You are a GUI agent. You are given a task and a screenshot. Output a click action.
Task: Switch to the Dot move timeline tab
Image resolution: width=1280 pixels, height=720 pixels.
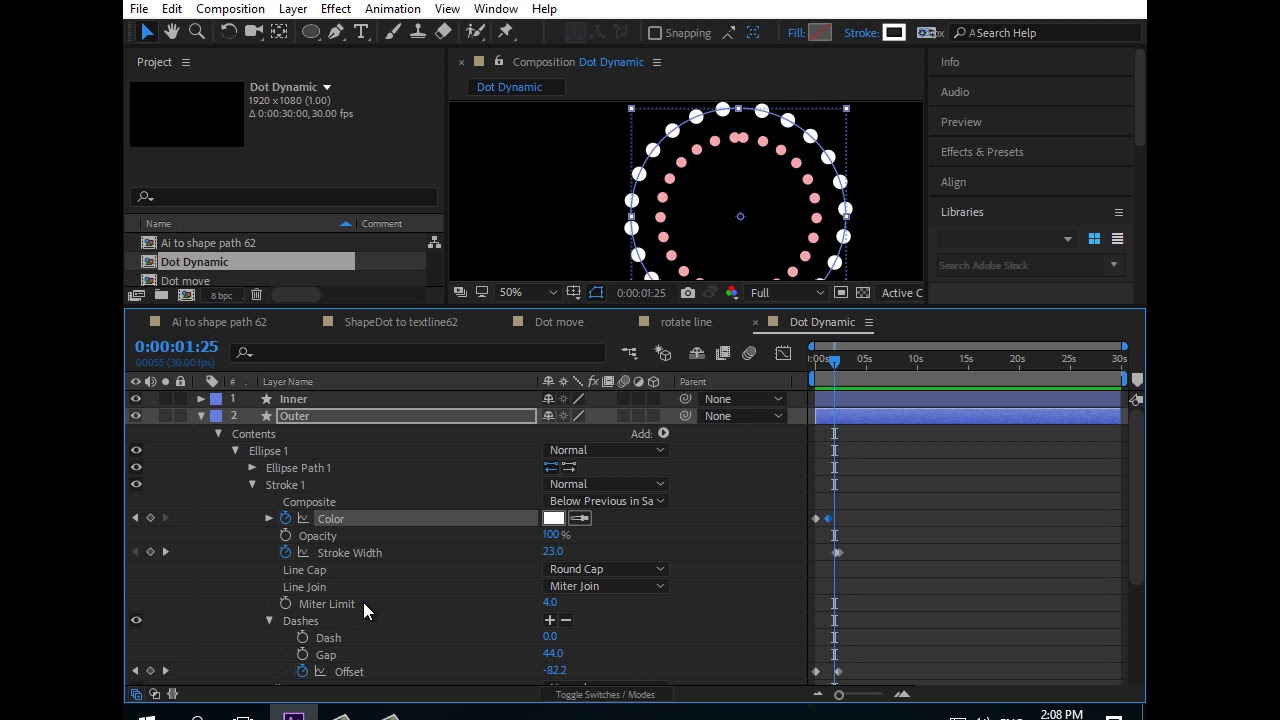[x=559, y=322]
